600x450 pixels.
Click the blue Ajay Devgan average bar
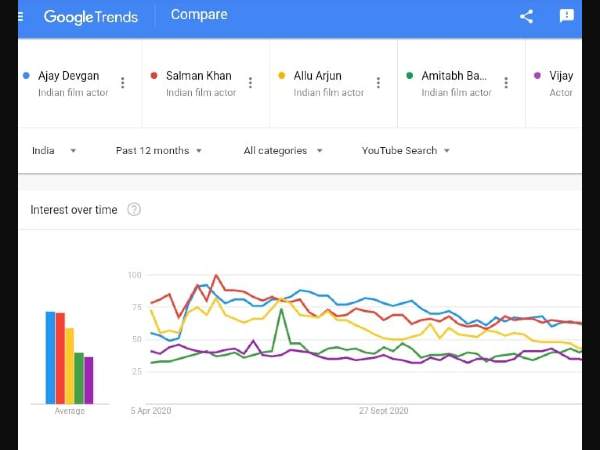(x=51, y=358)
